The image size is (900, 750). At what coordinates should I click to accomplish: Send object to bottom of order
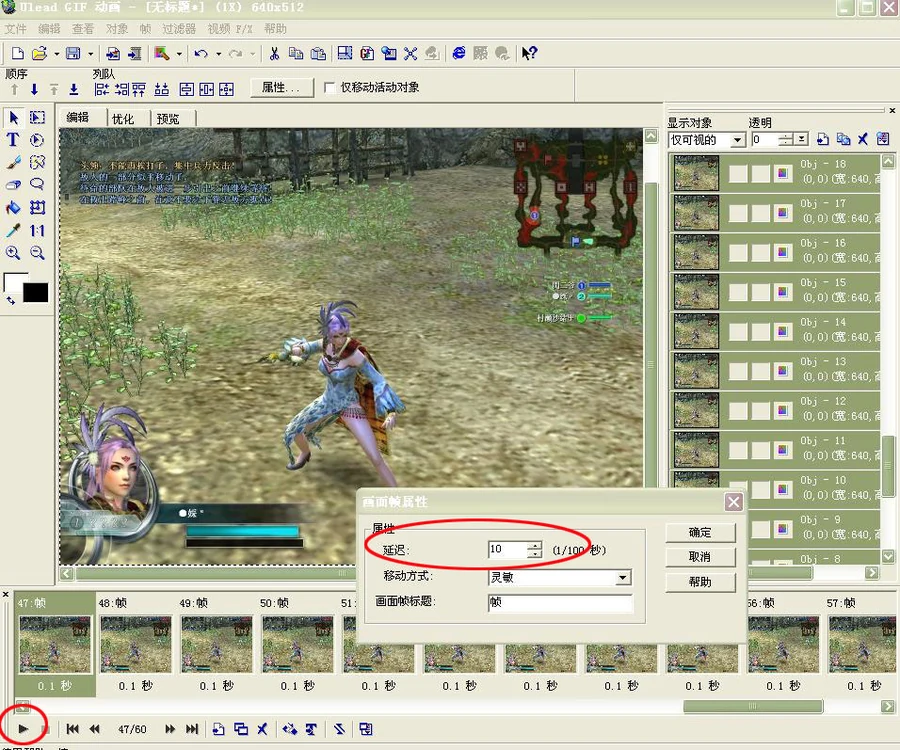pyautogui.click(x=74, y=90)
